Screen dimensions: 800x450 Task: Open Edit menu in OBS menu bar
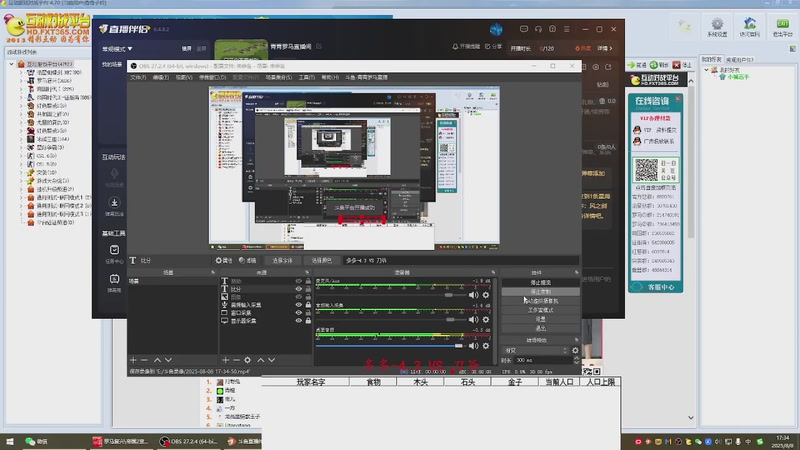coord(161,78)
